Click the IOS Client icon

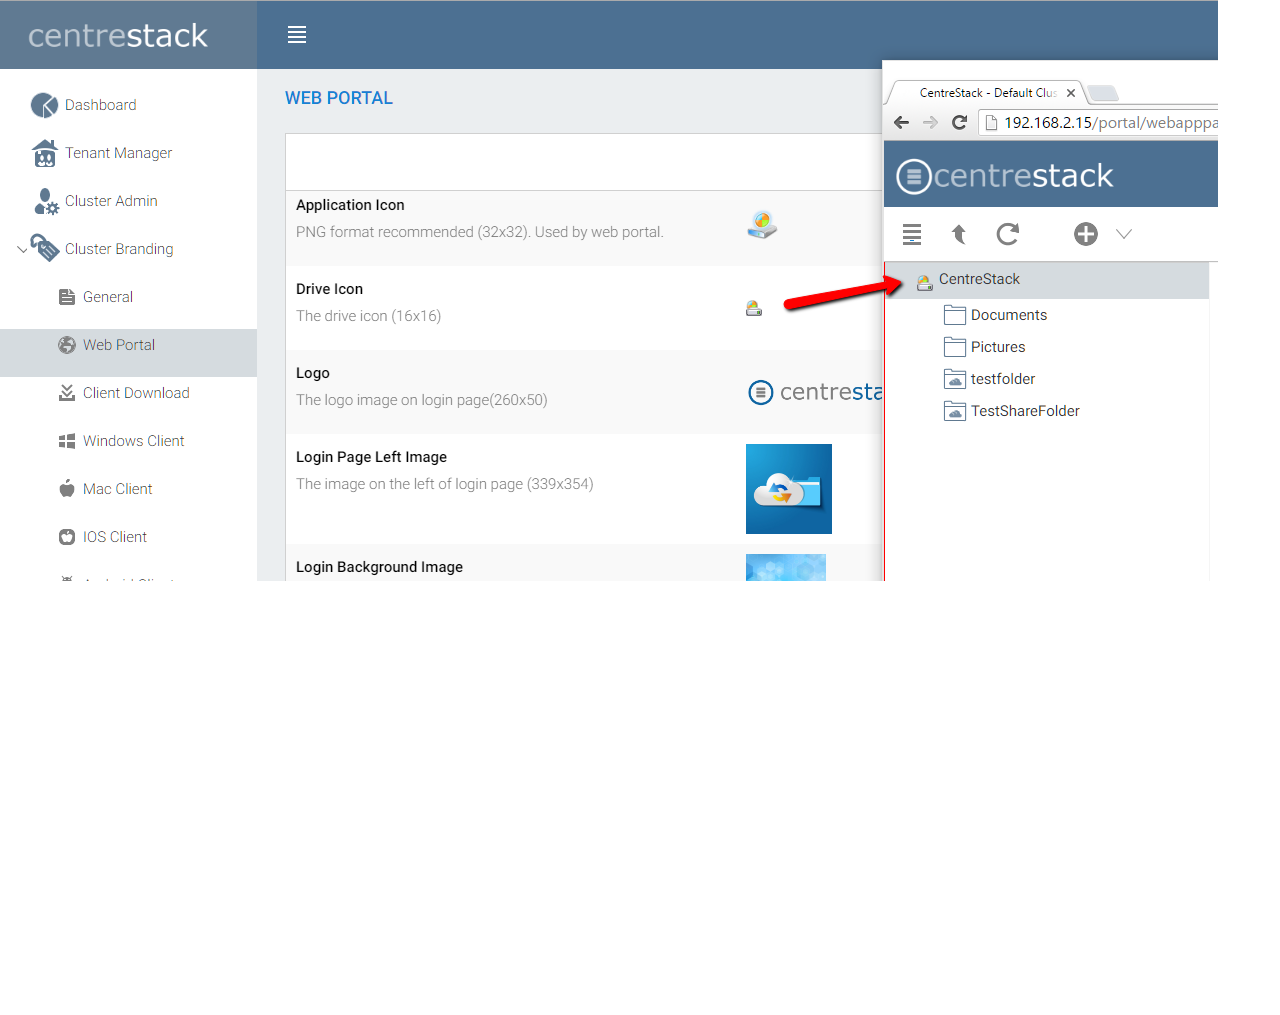click(67, 537)
